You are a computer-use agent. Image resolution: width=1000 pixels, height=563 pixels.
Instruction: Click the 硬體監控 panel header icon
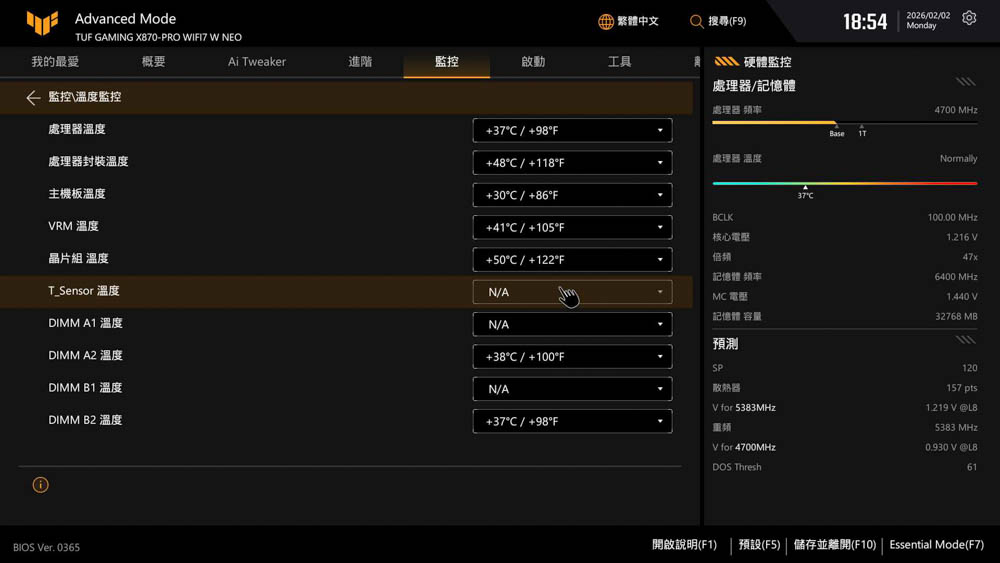727,62
